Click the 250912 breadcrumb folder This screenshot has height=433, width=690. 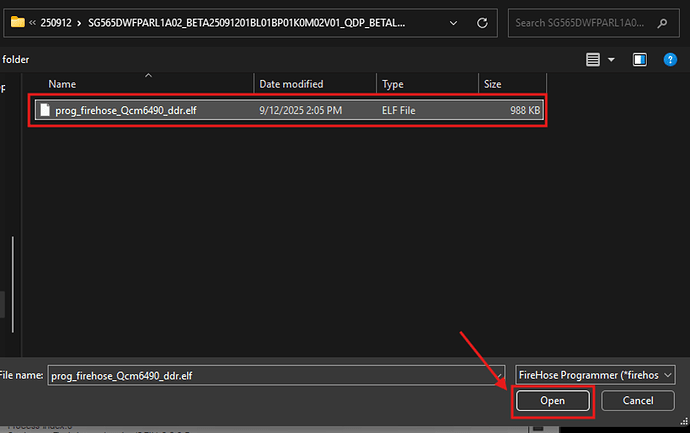56,23
